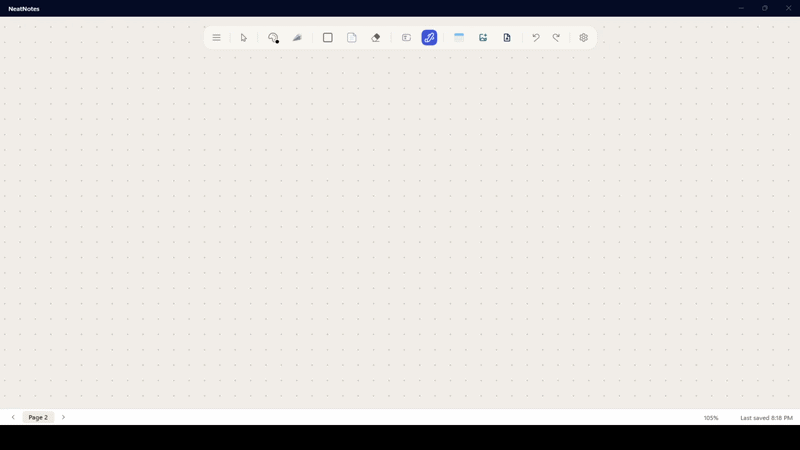Toggle the highlighted blue link tool
Image resolution: width=800 pixels, height=450 pixels.
click(429, 38)
